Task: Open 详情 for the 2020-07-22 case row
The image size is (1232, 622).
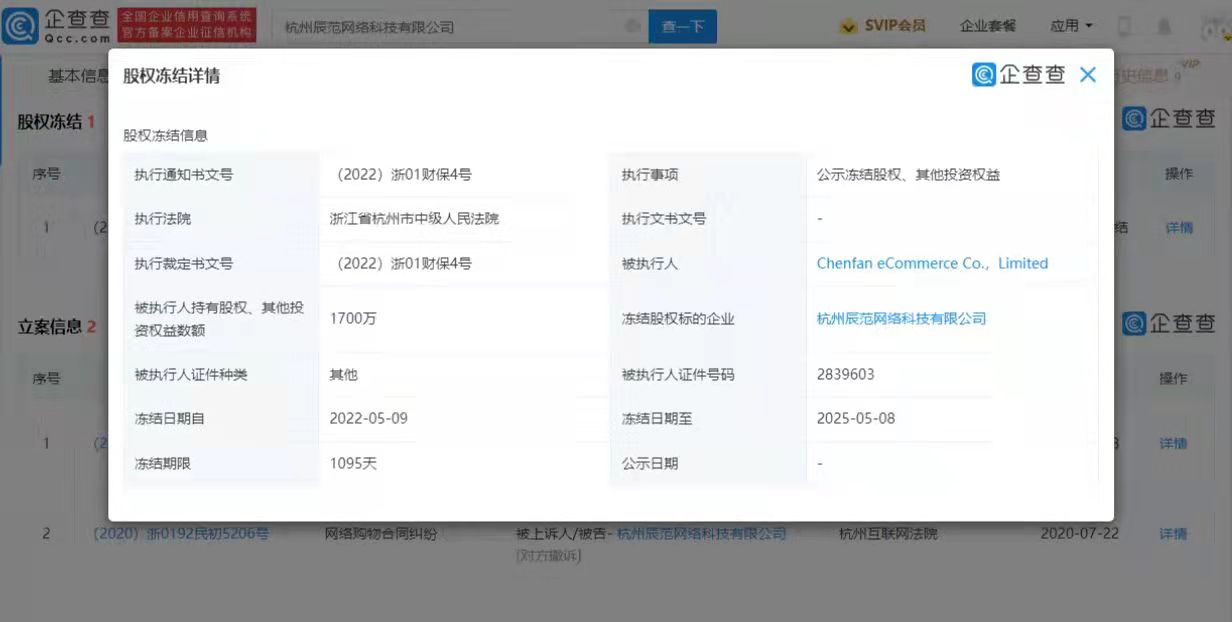Action: click(1173, 534)
